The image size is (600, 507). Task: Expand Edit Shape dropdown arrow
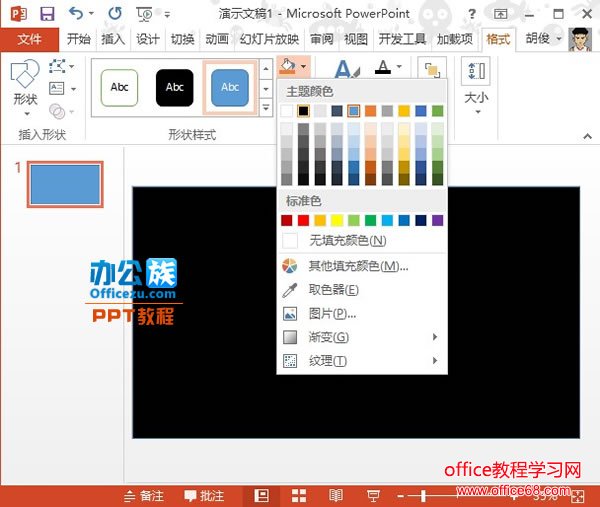pos(72,66)
